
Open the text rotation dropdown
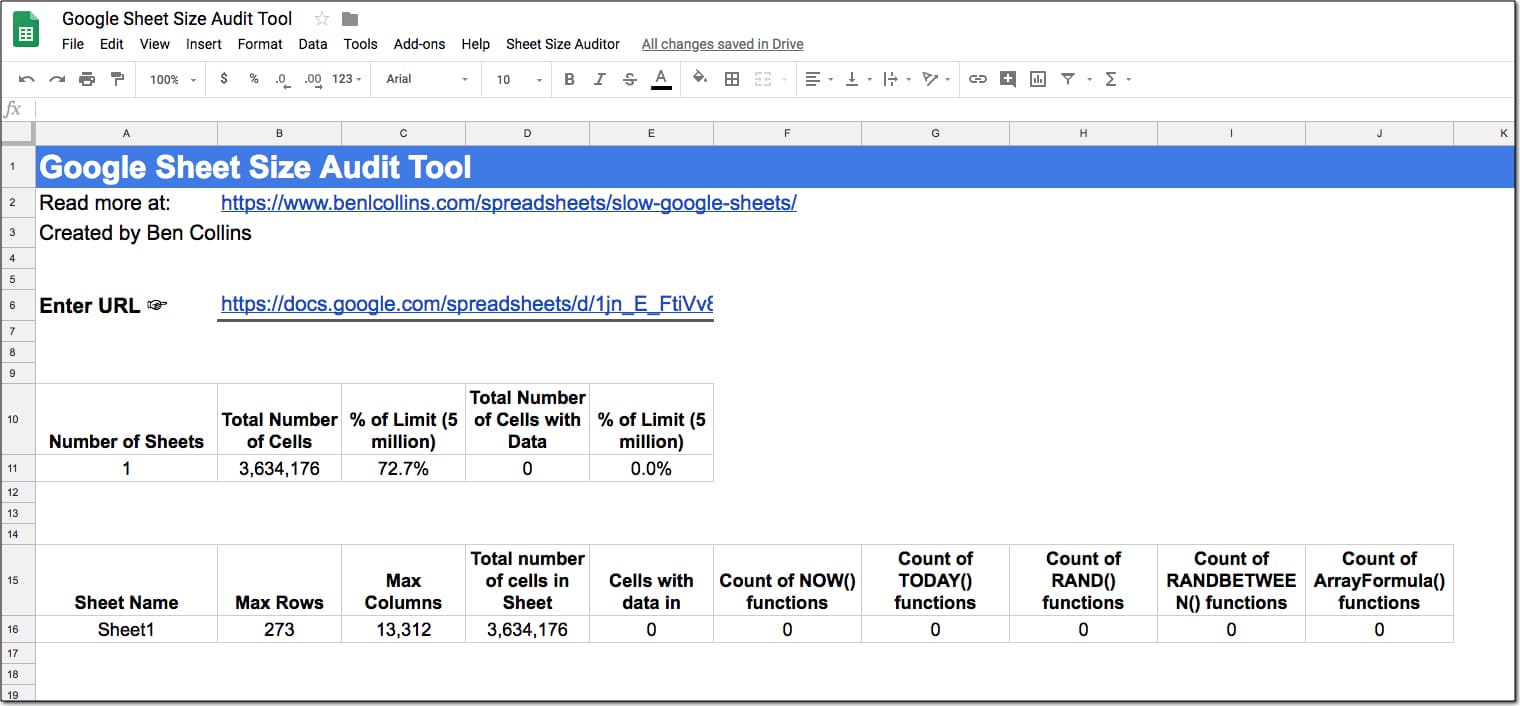(935, 79)
